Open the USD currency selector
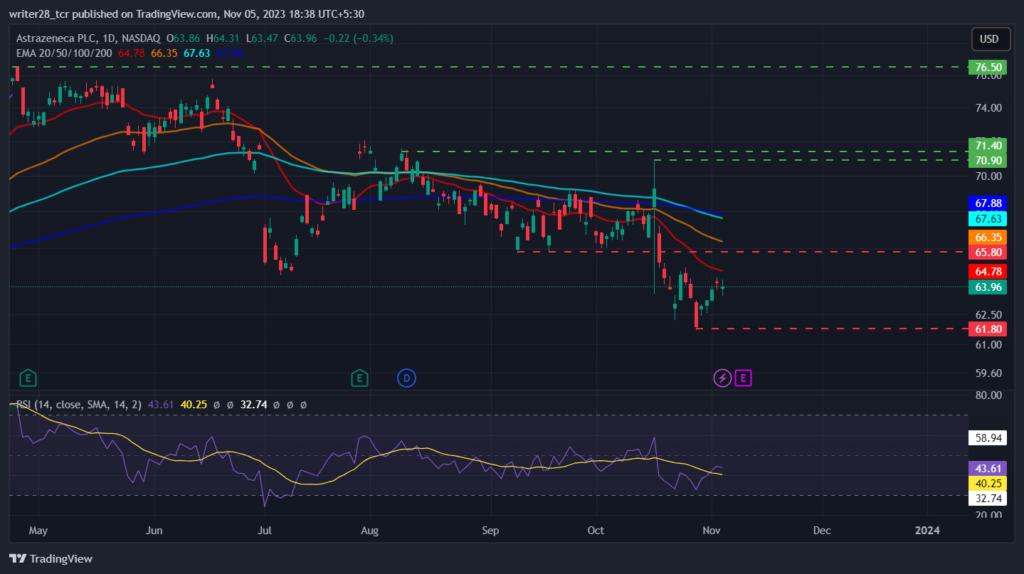This screenshot has width=1024, height=574. click(x=989, y=39)
